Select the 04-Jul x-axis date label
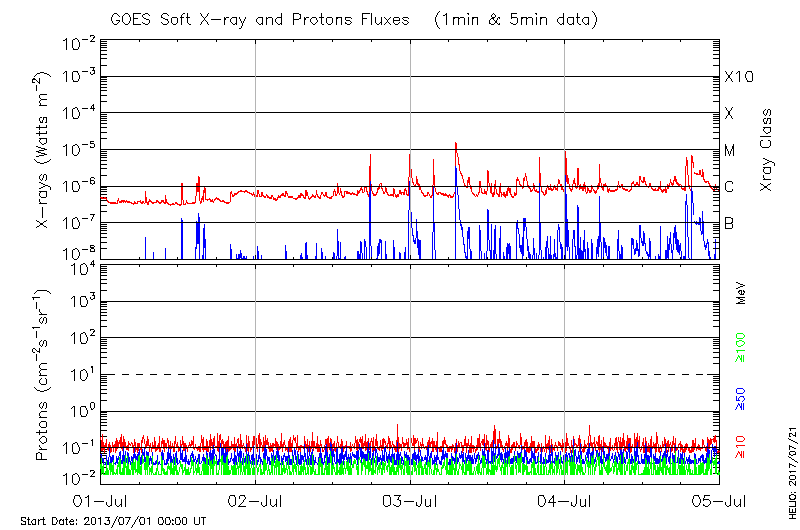Image resolution: width=800 pixels, height=530 pixels. pos(565,498)
